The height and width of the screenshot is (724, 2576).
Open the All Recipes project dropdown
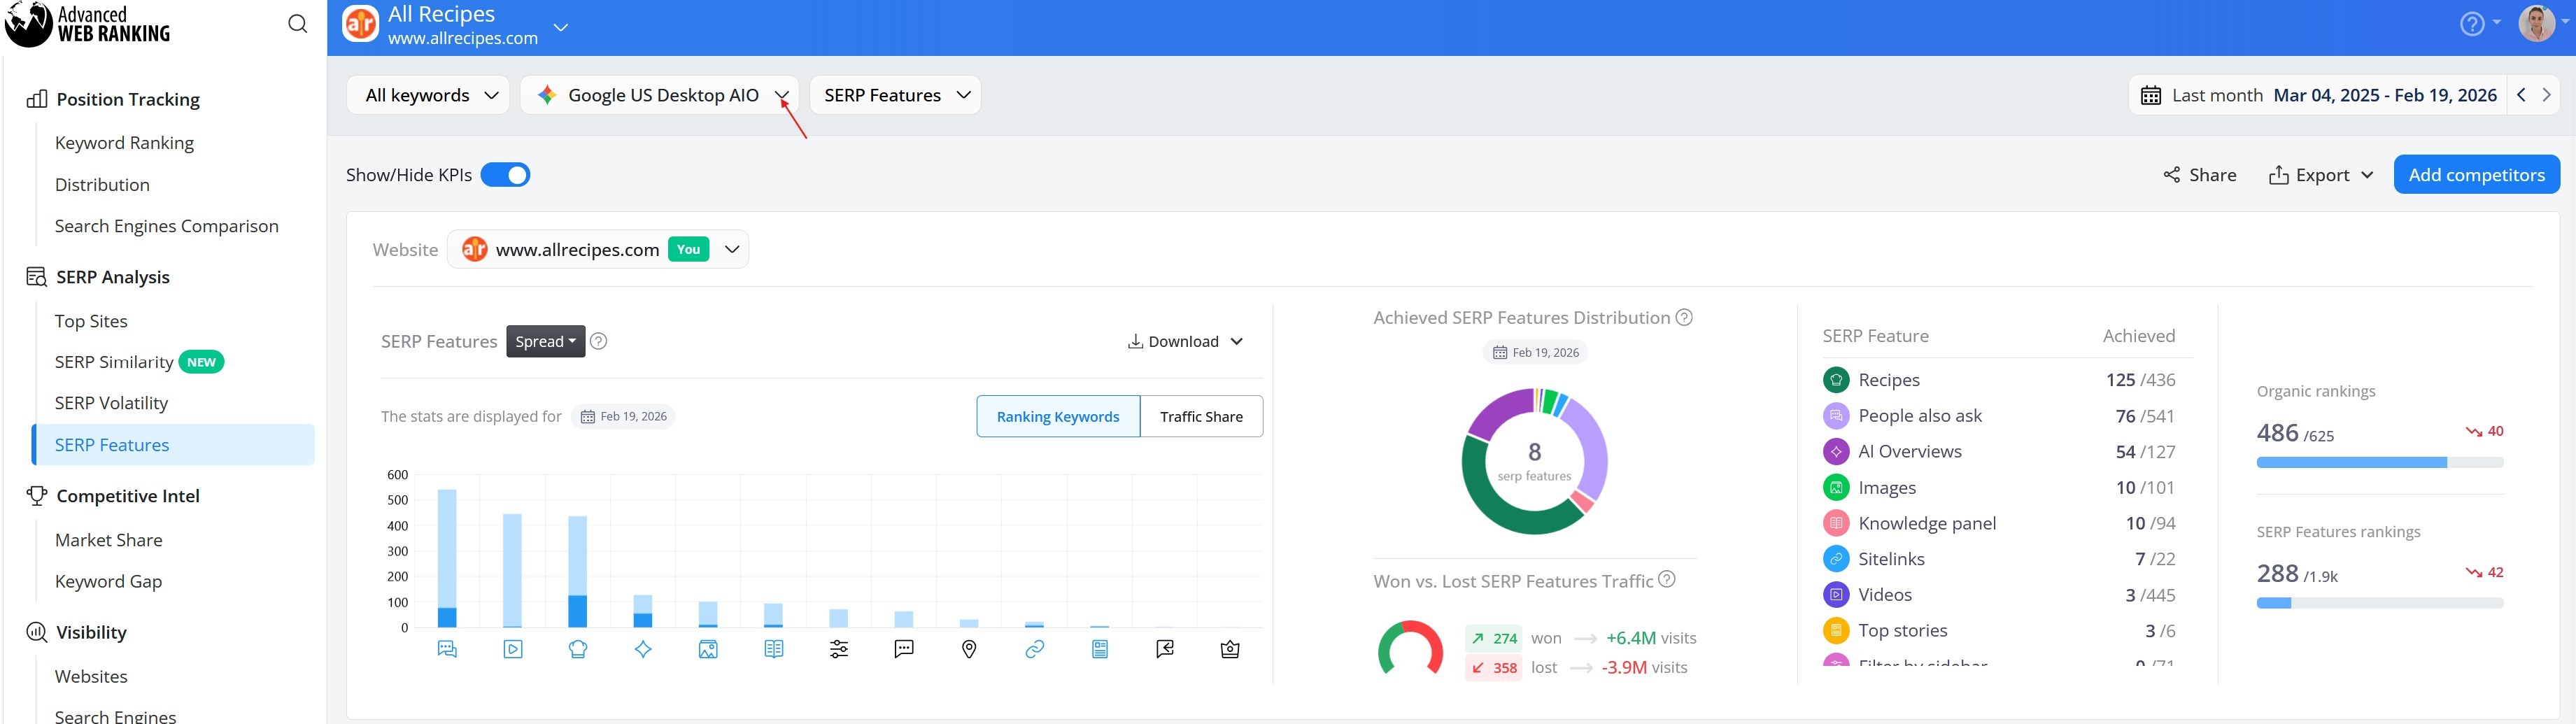click(561, 27)
